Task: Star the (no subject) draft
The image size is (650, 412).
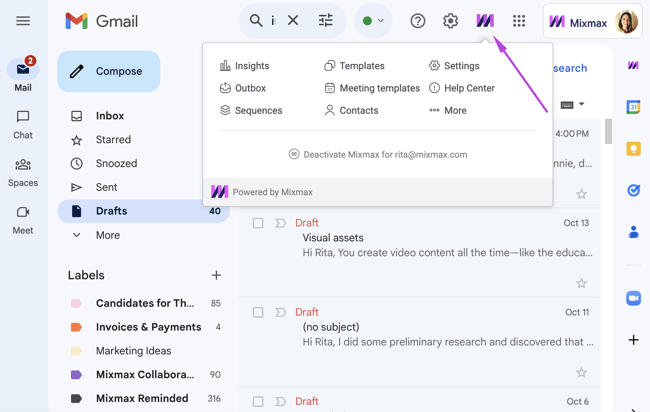Action: (x=581, y=372)
